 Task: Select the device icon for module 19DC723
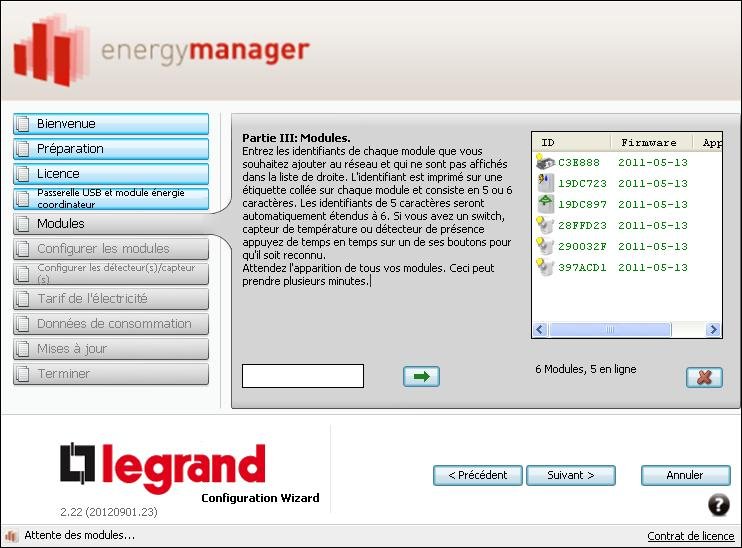(x=545, y=183)
